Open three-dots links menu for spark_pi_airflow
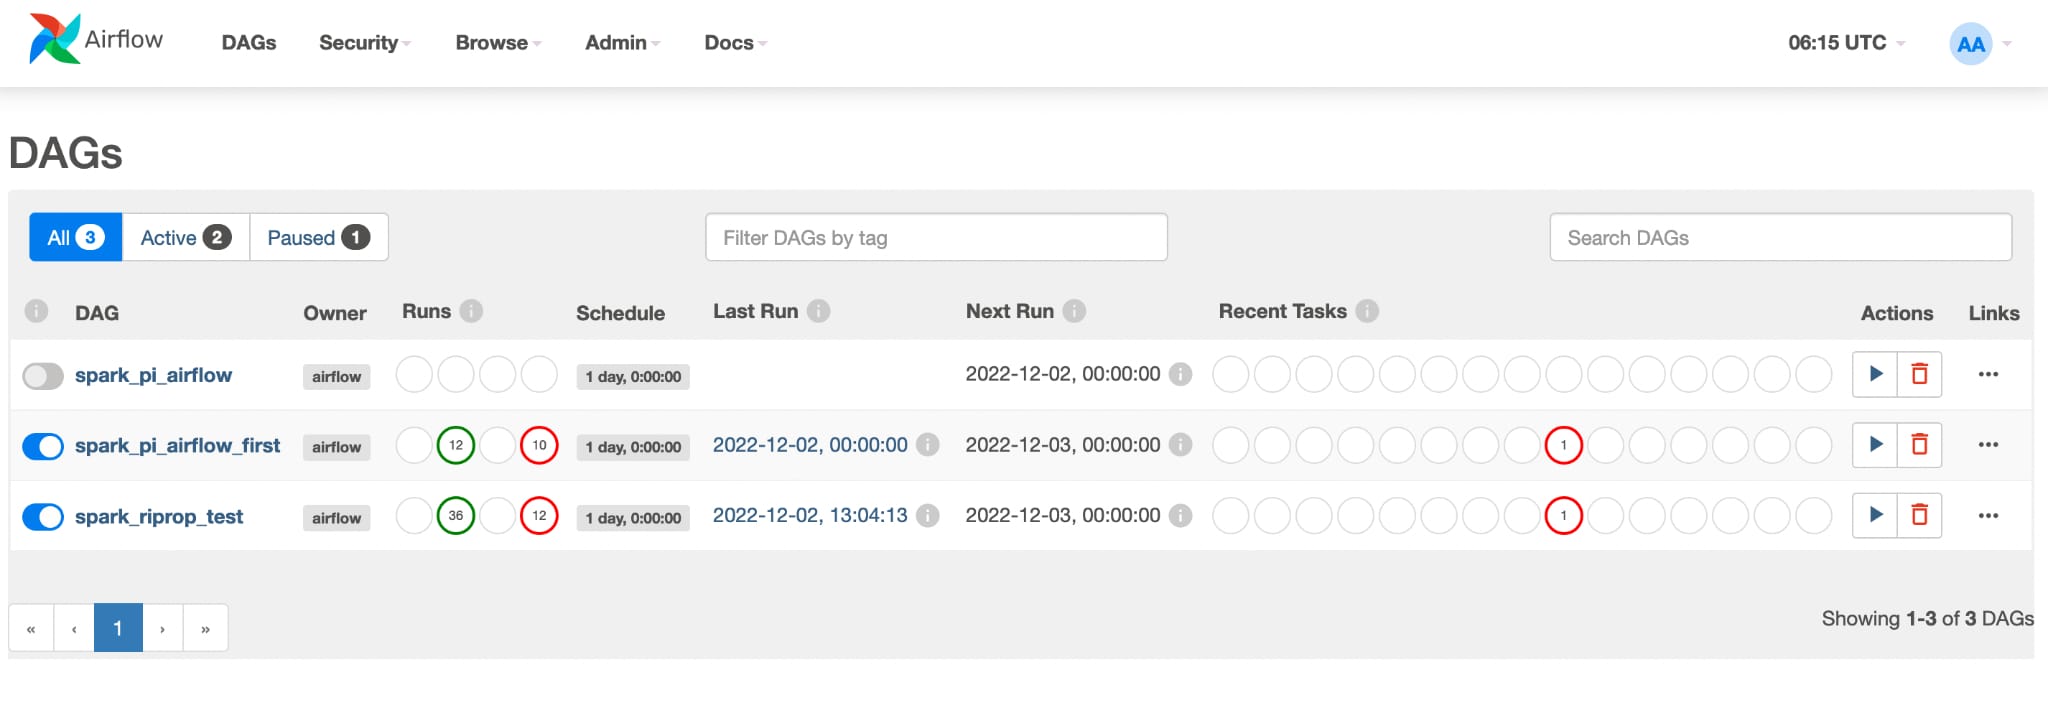The width and height of the screenshot is (2048, 709). pyautogui.click(x=1988, y=374)
